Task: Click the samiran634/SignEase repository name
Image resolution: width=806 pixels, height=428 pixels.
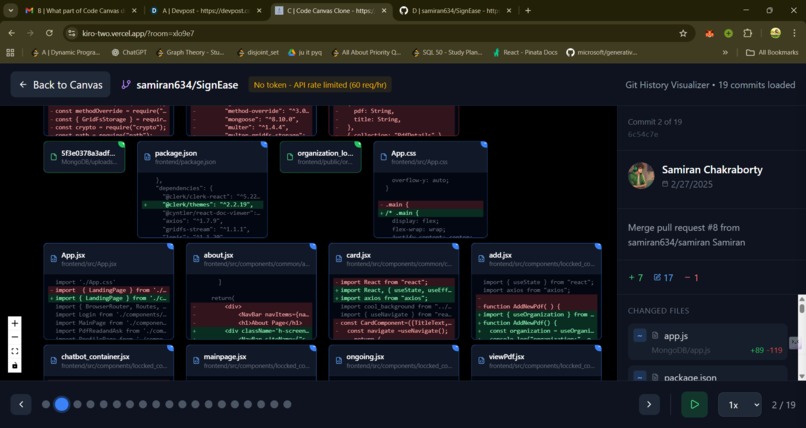Action: tap(187, 85)
